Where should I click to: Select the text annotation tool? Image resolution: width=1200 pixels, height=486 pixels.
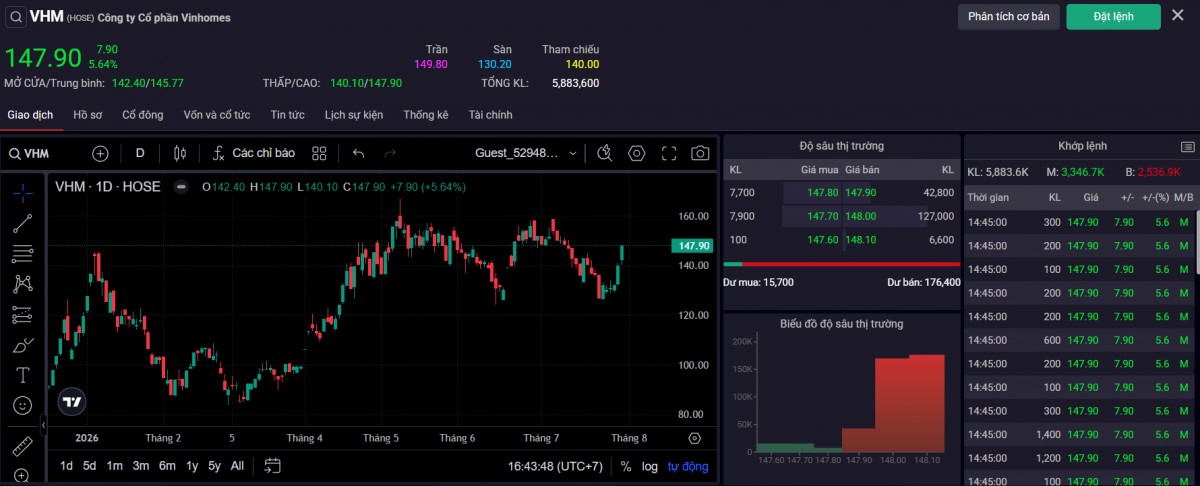pyautogui.click(x=22, y=375)
